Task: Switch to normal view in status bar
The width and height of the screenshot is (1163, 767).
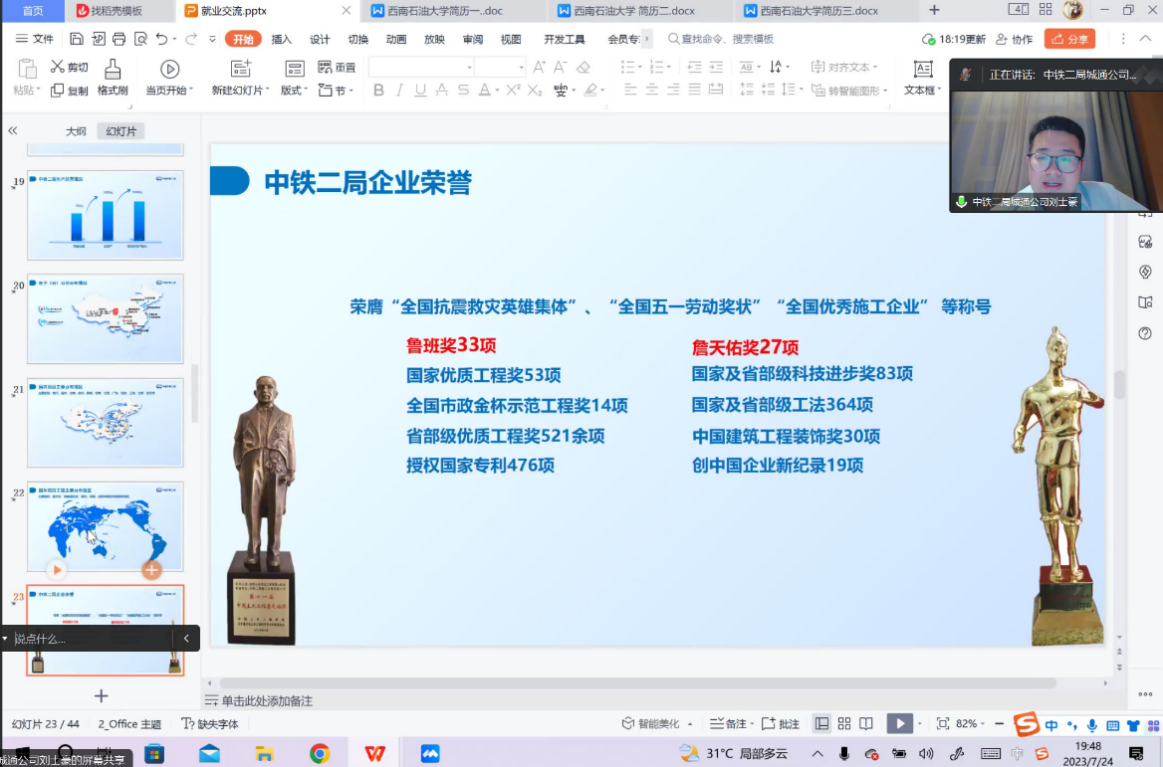Action: point(822,723)
